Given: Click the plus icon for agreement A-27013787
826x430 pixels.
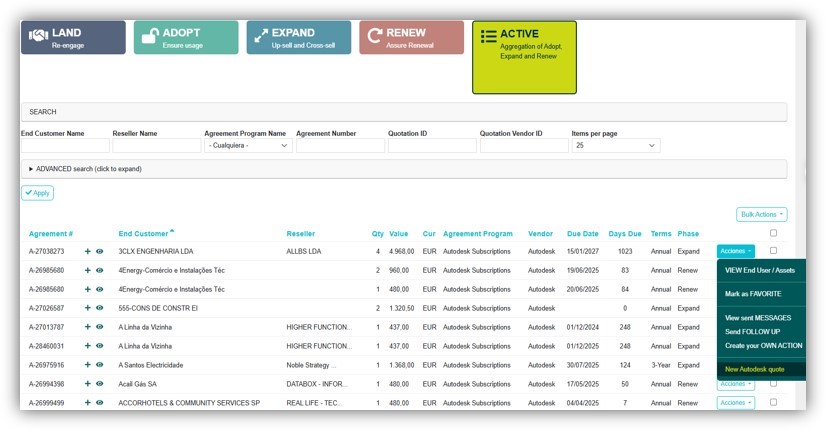Looking at the screenshot, I should (x=88, y=327).
